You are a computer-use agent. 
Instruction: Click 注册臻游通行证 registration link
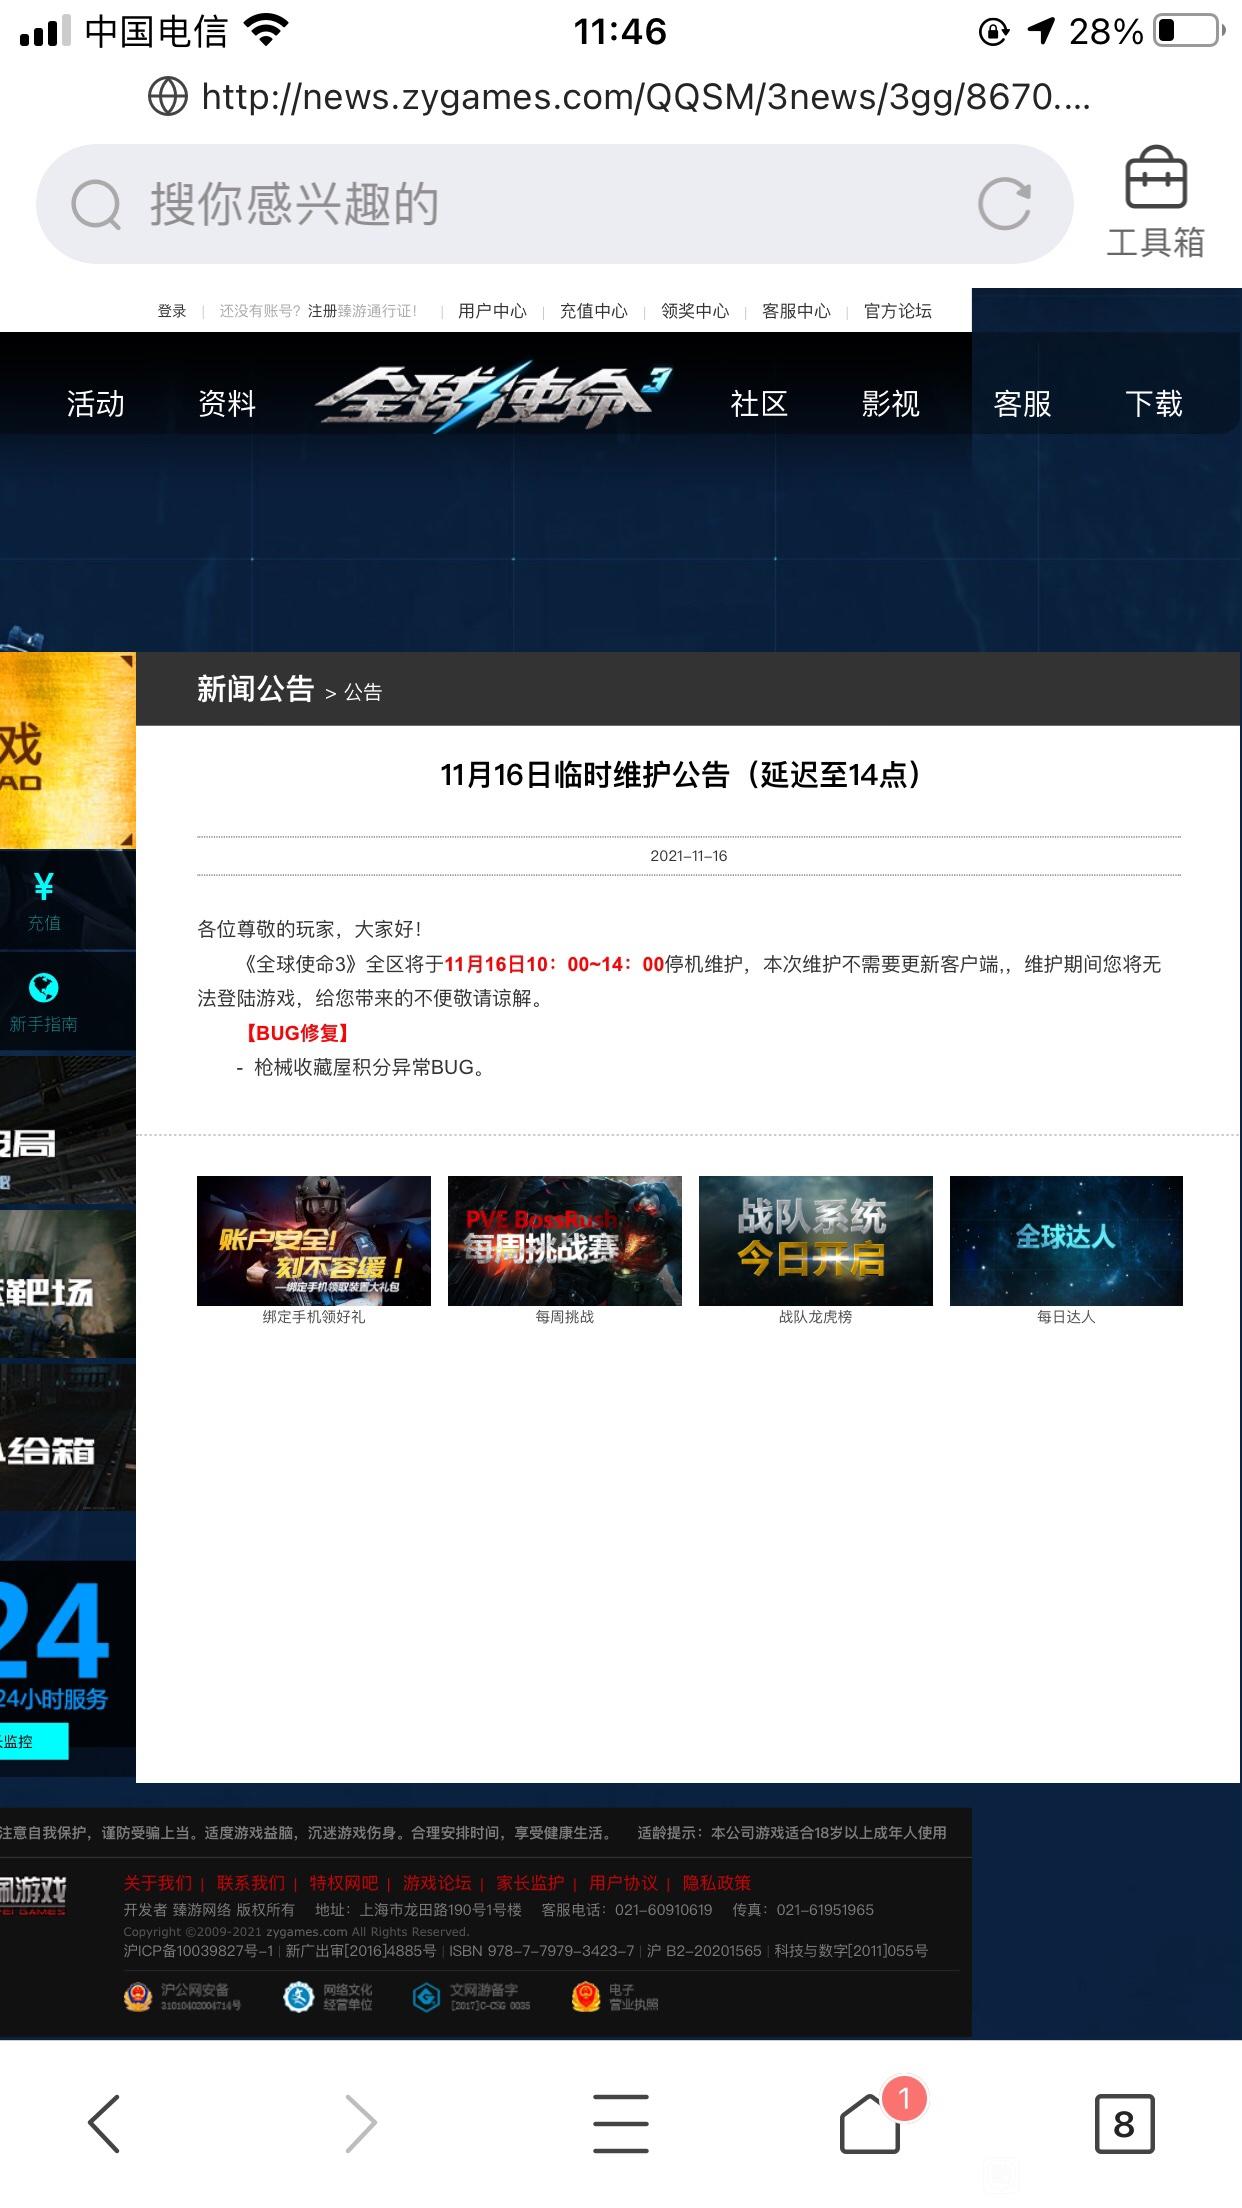click(362, 311)
